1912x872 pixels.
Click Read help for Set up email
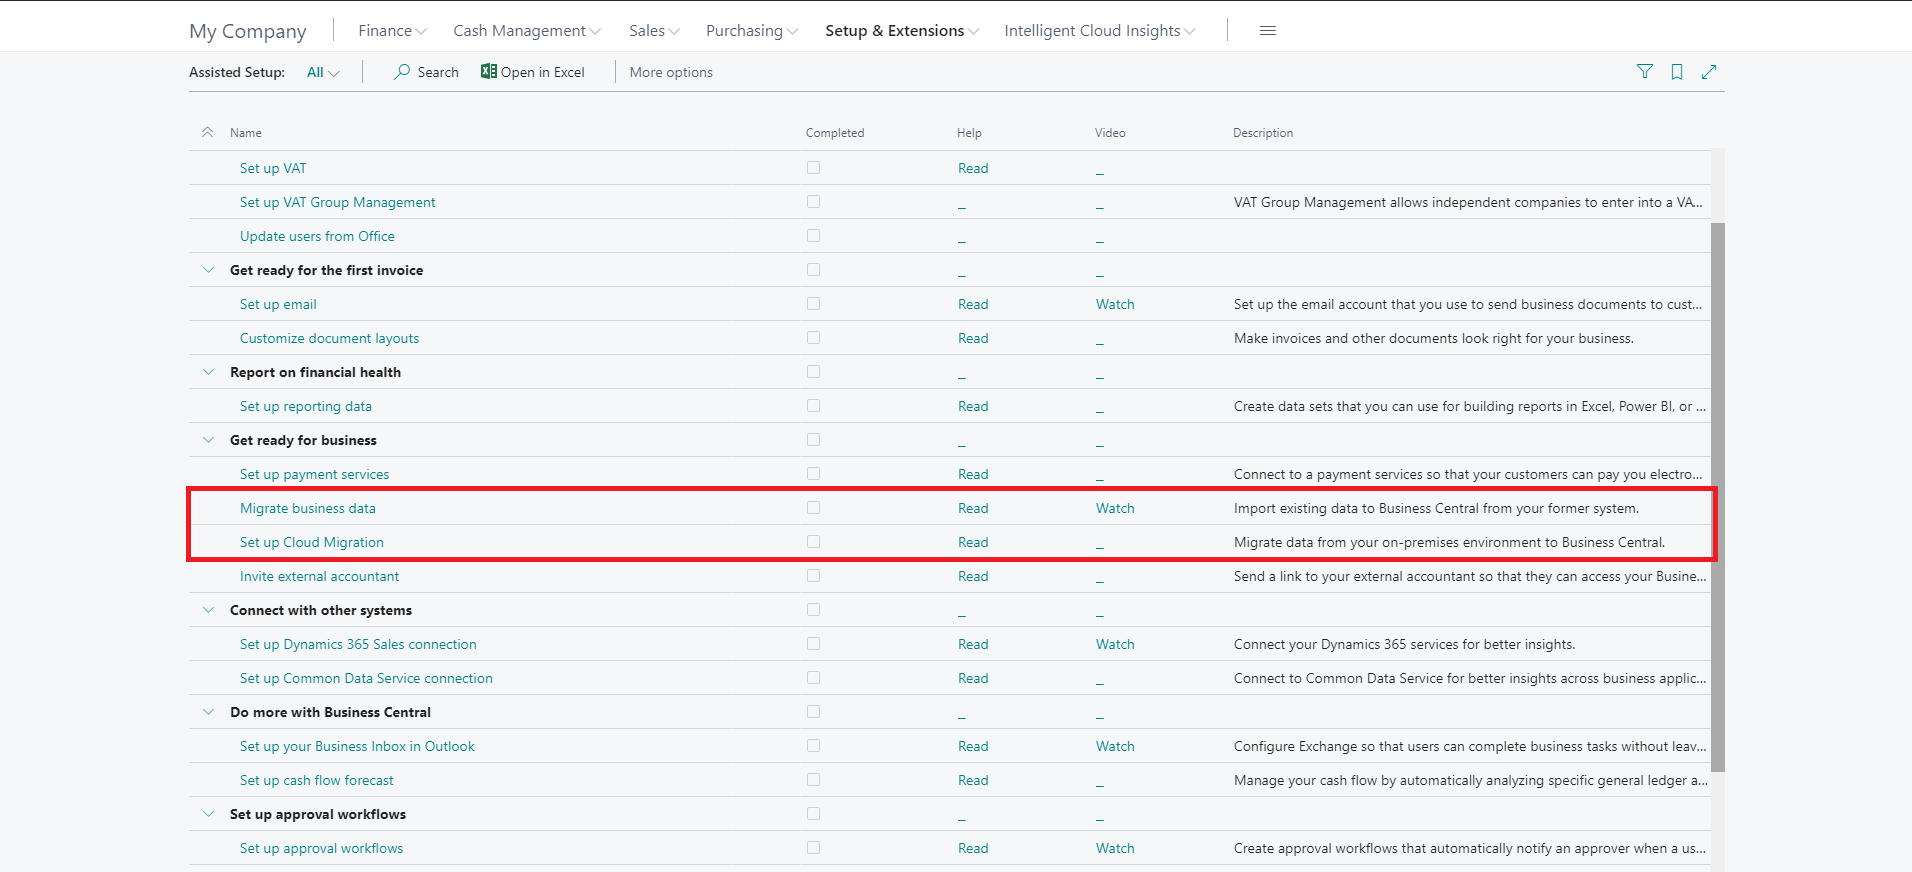point(973,304)
